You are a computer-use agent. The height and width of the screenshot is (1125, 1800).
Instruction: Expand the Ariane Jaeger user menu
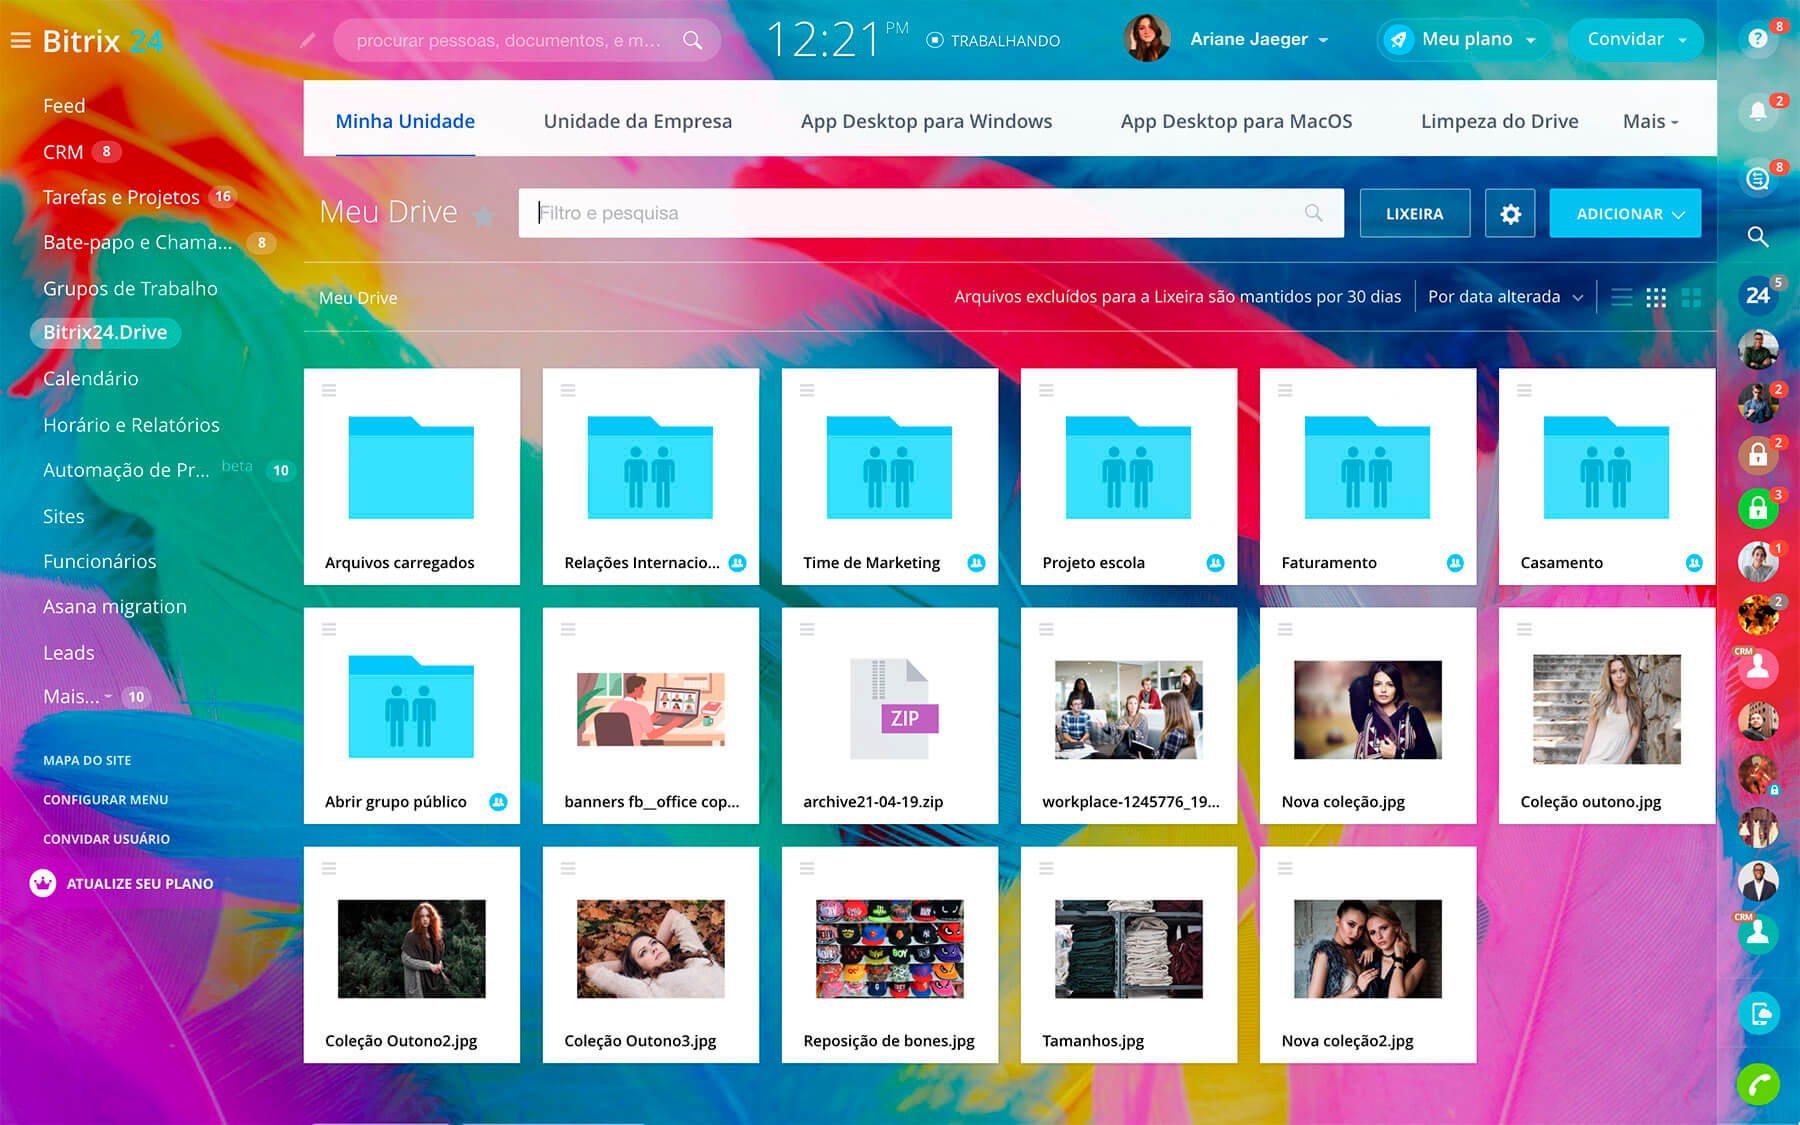[x=1258, y=40]
